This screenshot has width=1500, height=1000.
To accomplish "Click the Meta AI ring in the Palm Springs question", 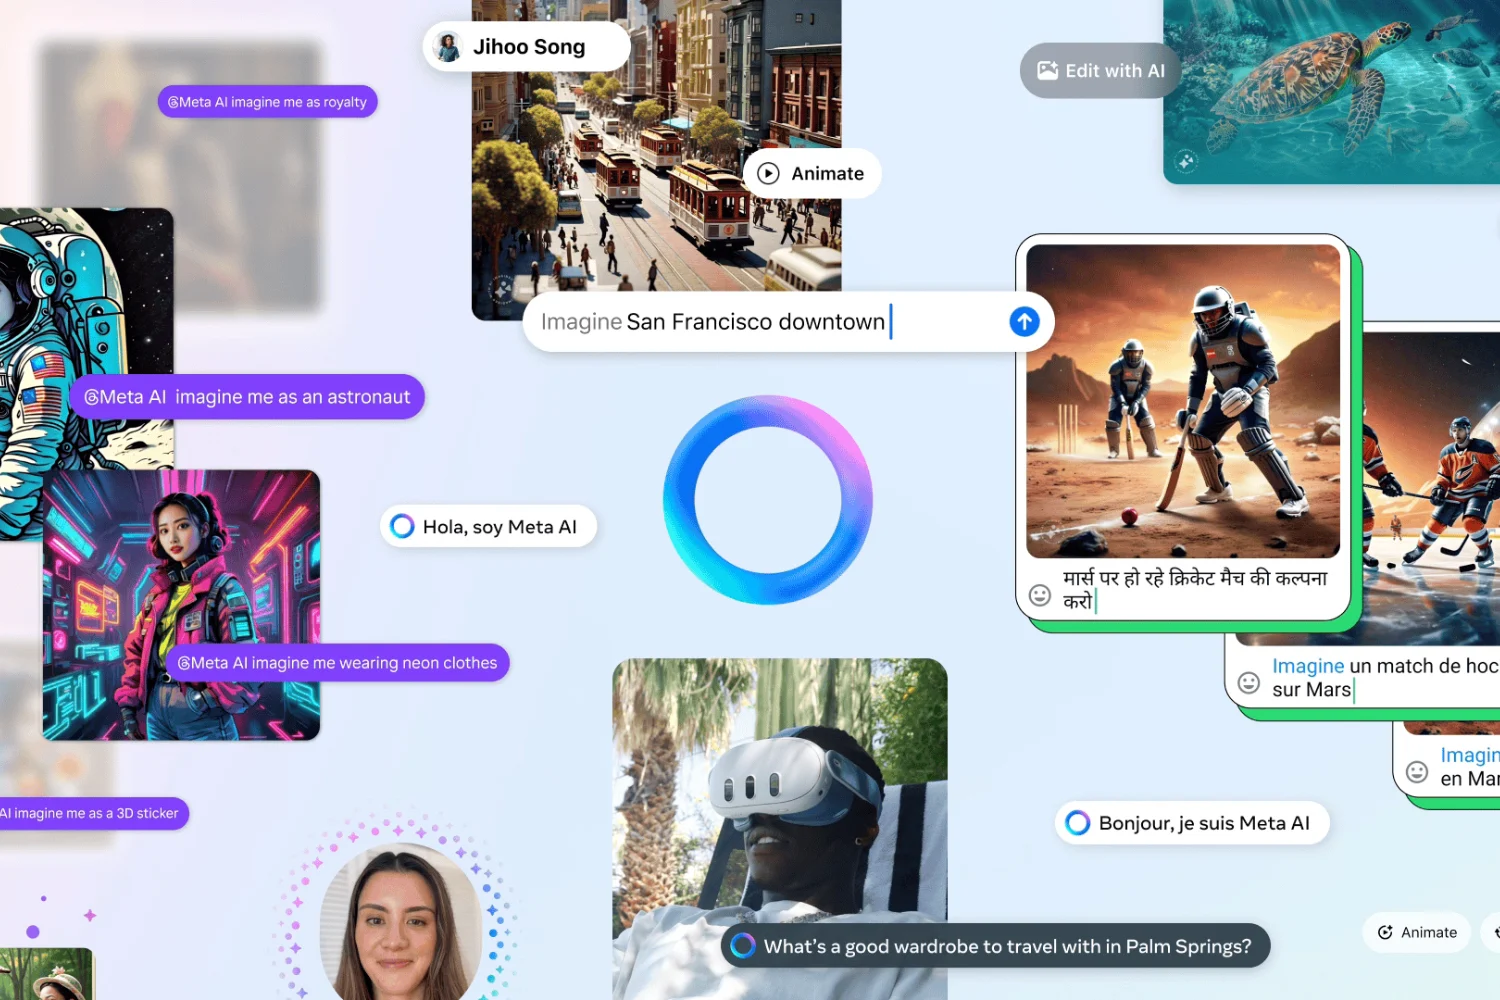I will (742, 945).
